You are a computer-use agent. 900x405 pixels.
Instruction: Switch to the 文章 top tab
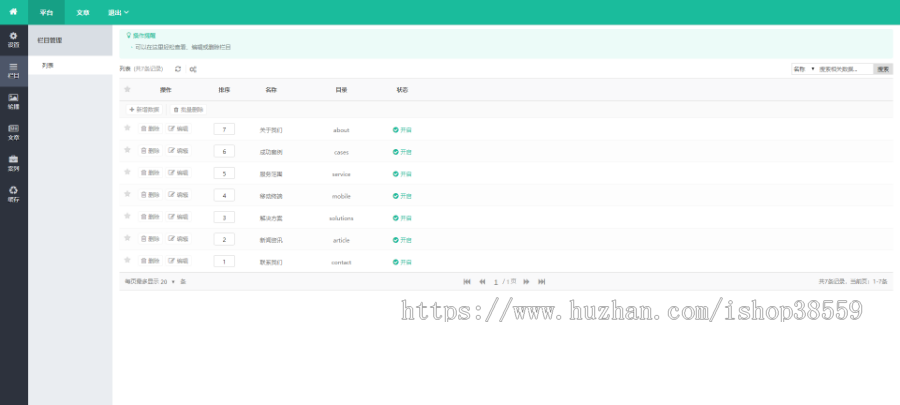pos(83,12)
